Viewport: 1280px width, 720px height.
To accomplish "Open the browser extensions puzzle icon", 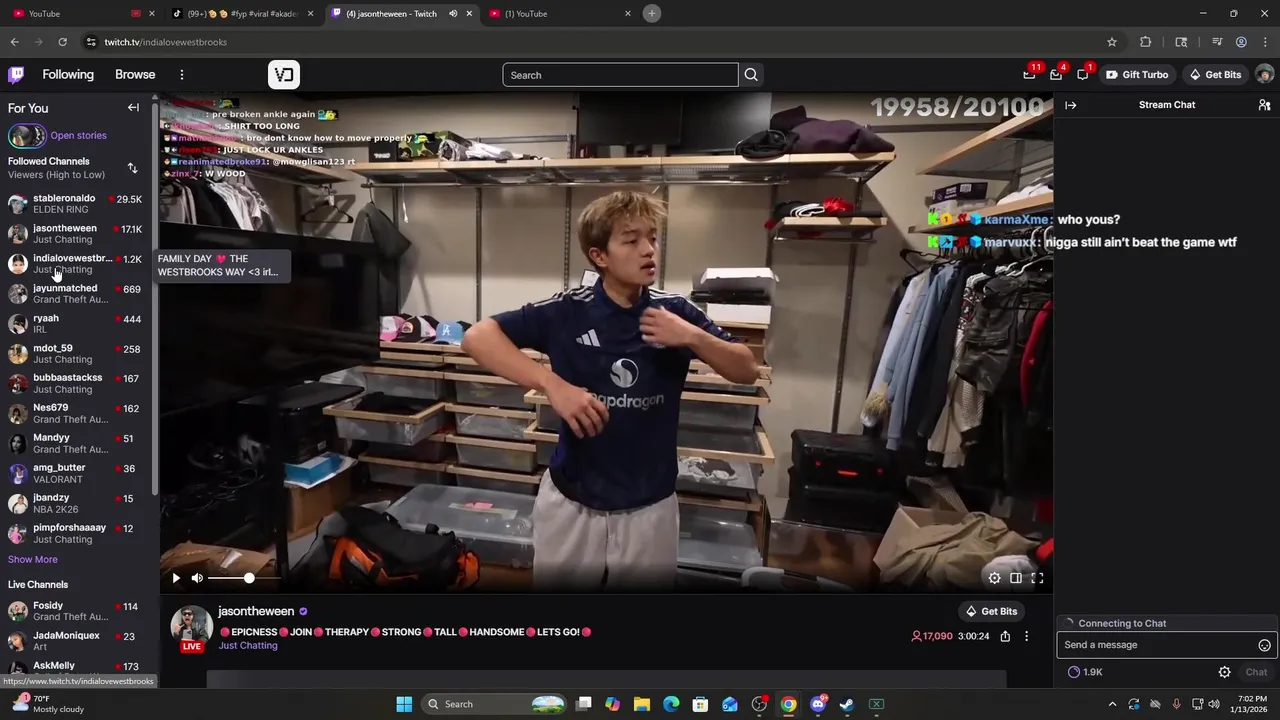I will 1145,42.
